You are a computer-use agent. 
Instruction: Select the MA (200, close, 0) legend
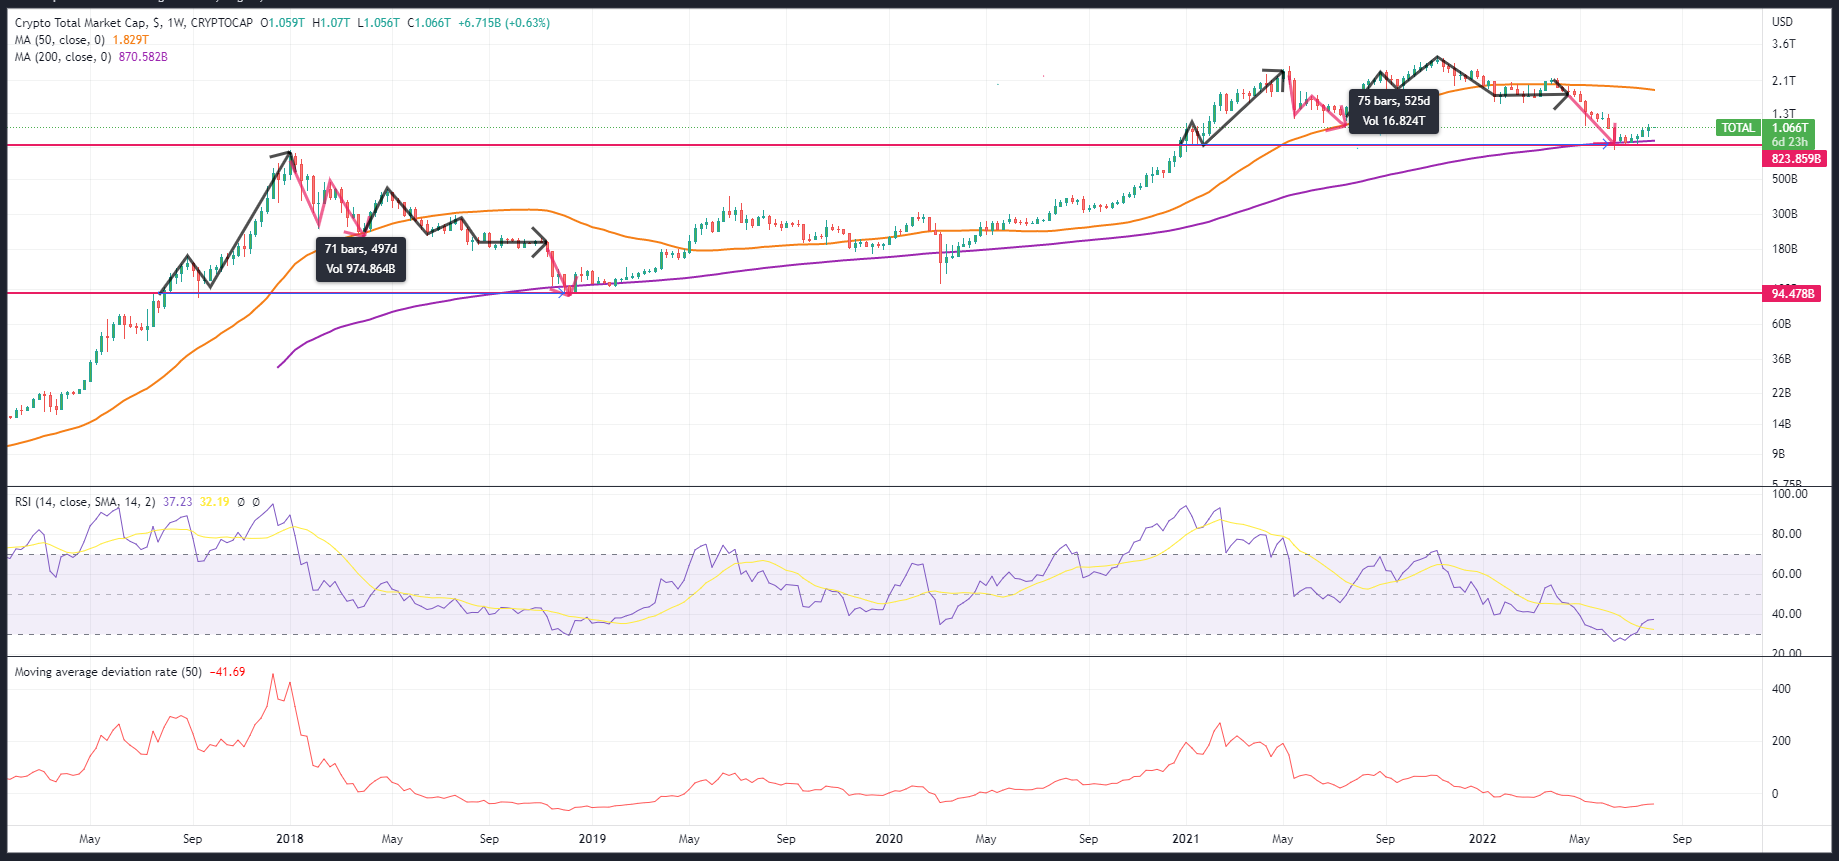point(62,57)
